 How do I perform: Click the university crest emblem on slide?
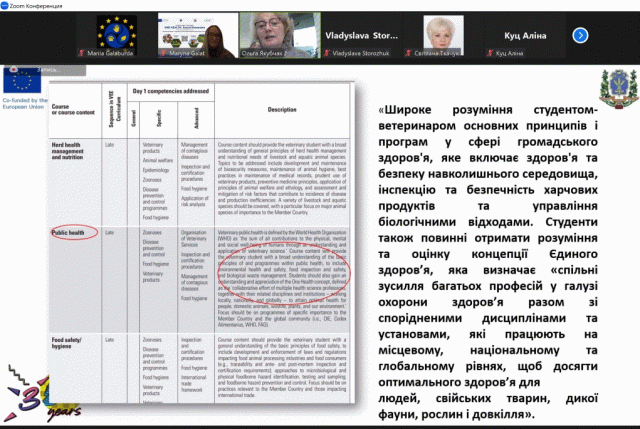pos(619,89)
